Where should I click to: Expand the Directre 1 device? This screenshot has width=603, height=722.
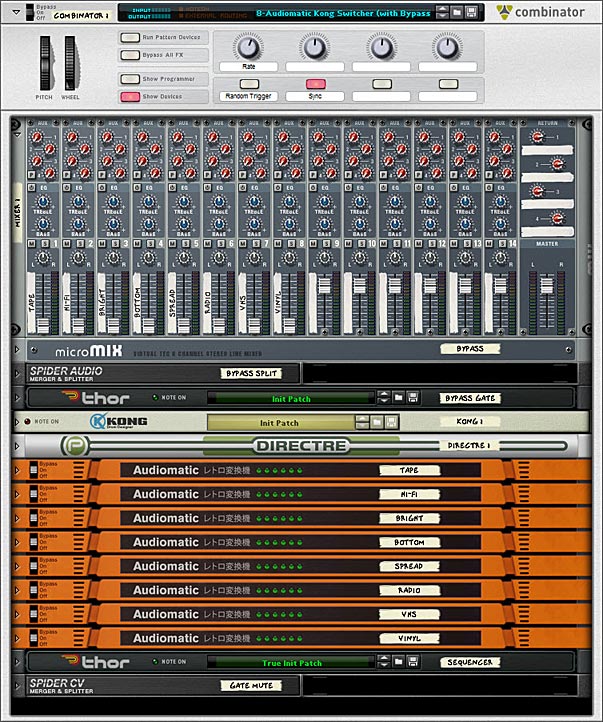coord(17,446)
